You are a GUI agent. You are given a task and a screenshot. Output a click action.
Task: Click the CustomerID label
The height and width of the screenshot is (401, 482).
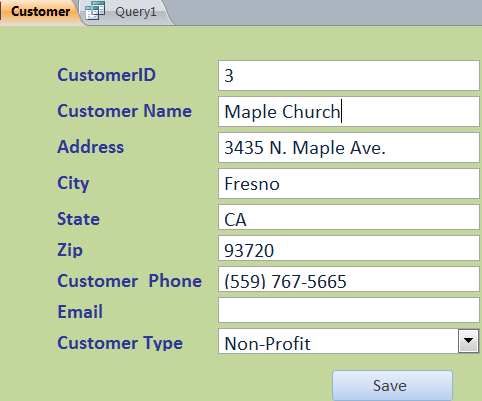click(106, 75)
